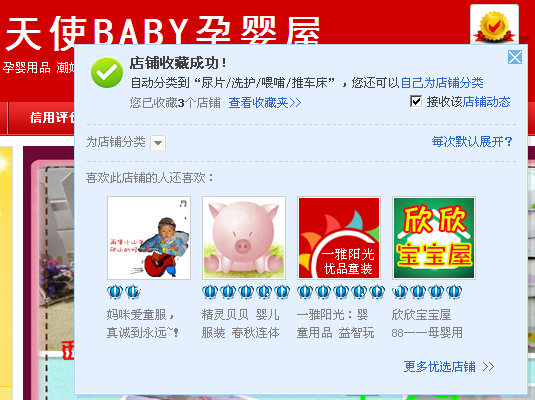Click the 每次默认展开? link
The width and height of the screenshot is (535, 400).
point(472,141)
